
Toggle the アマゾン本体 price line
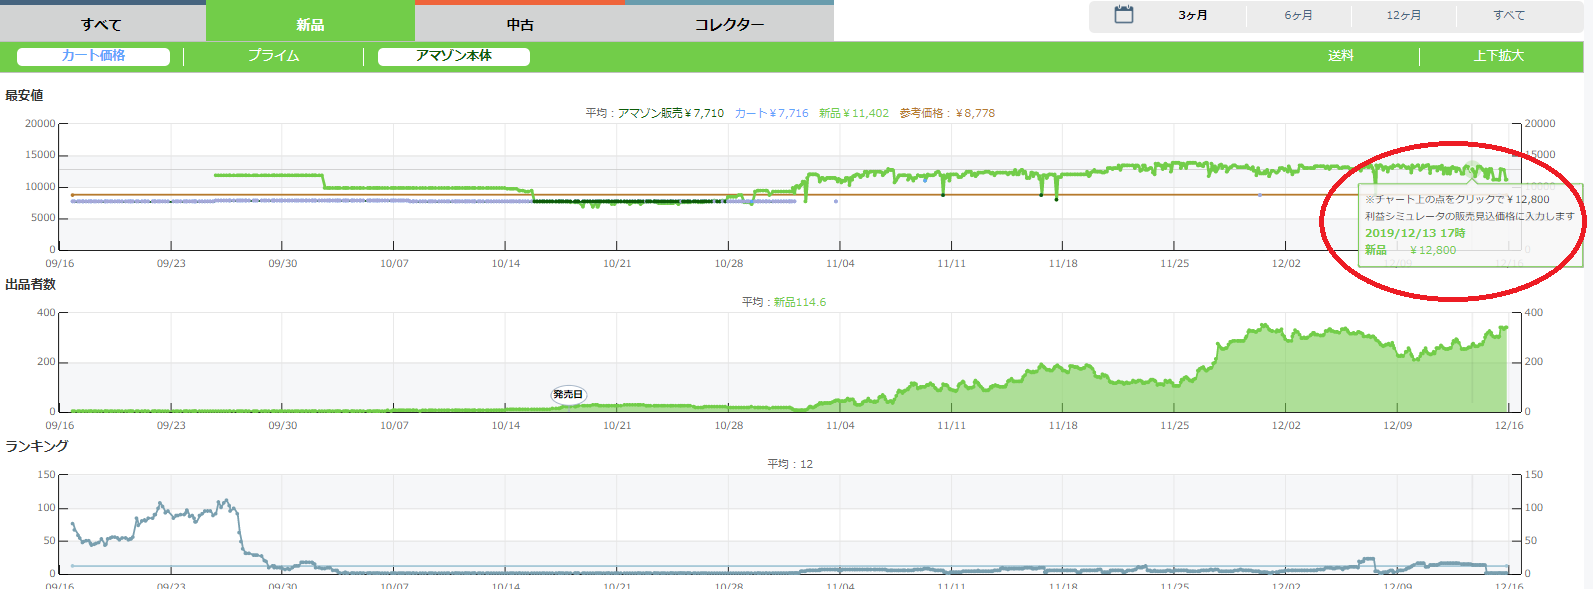click(x=453, y=56)
